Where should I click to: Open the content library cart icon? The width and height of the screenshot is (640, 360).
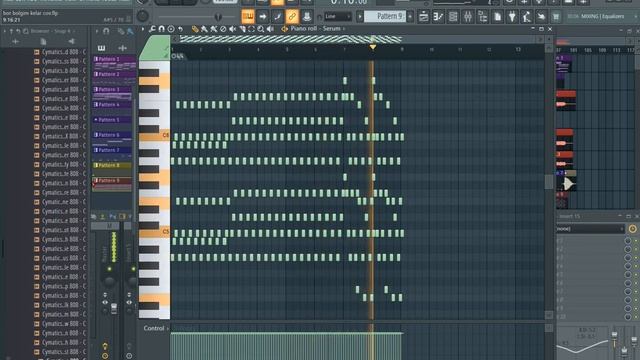556,17
